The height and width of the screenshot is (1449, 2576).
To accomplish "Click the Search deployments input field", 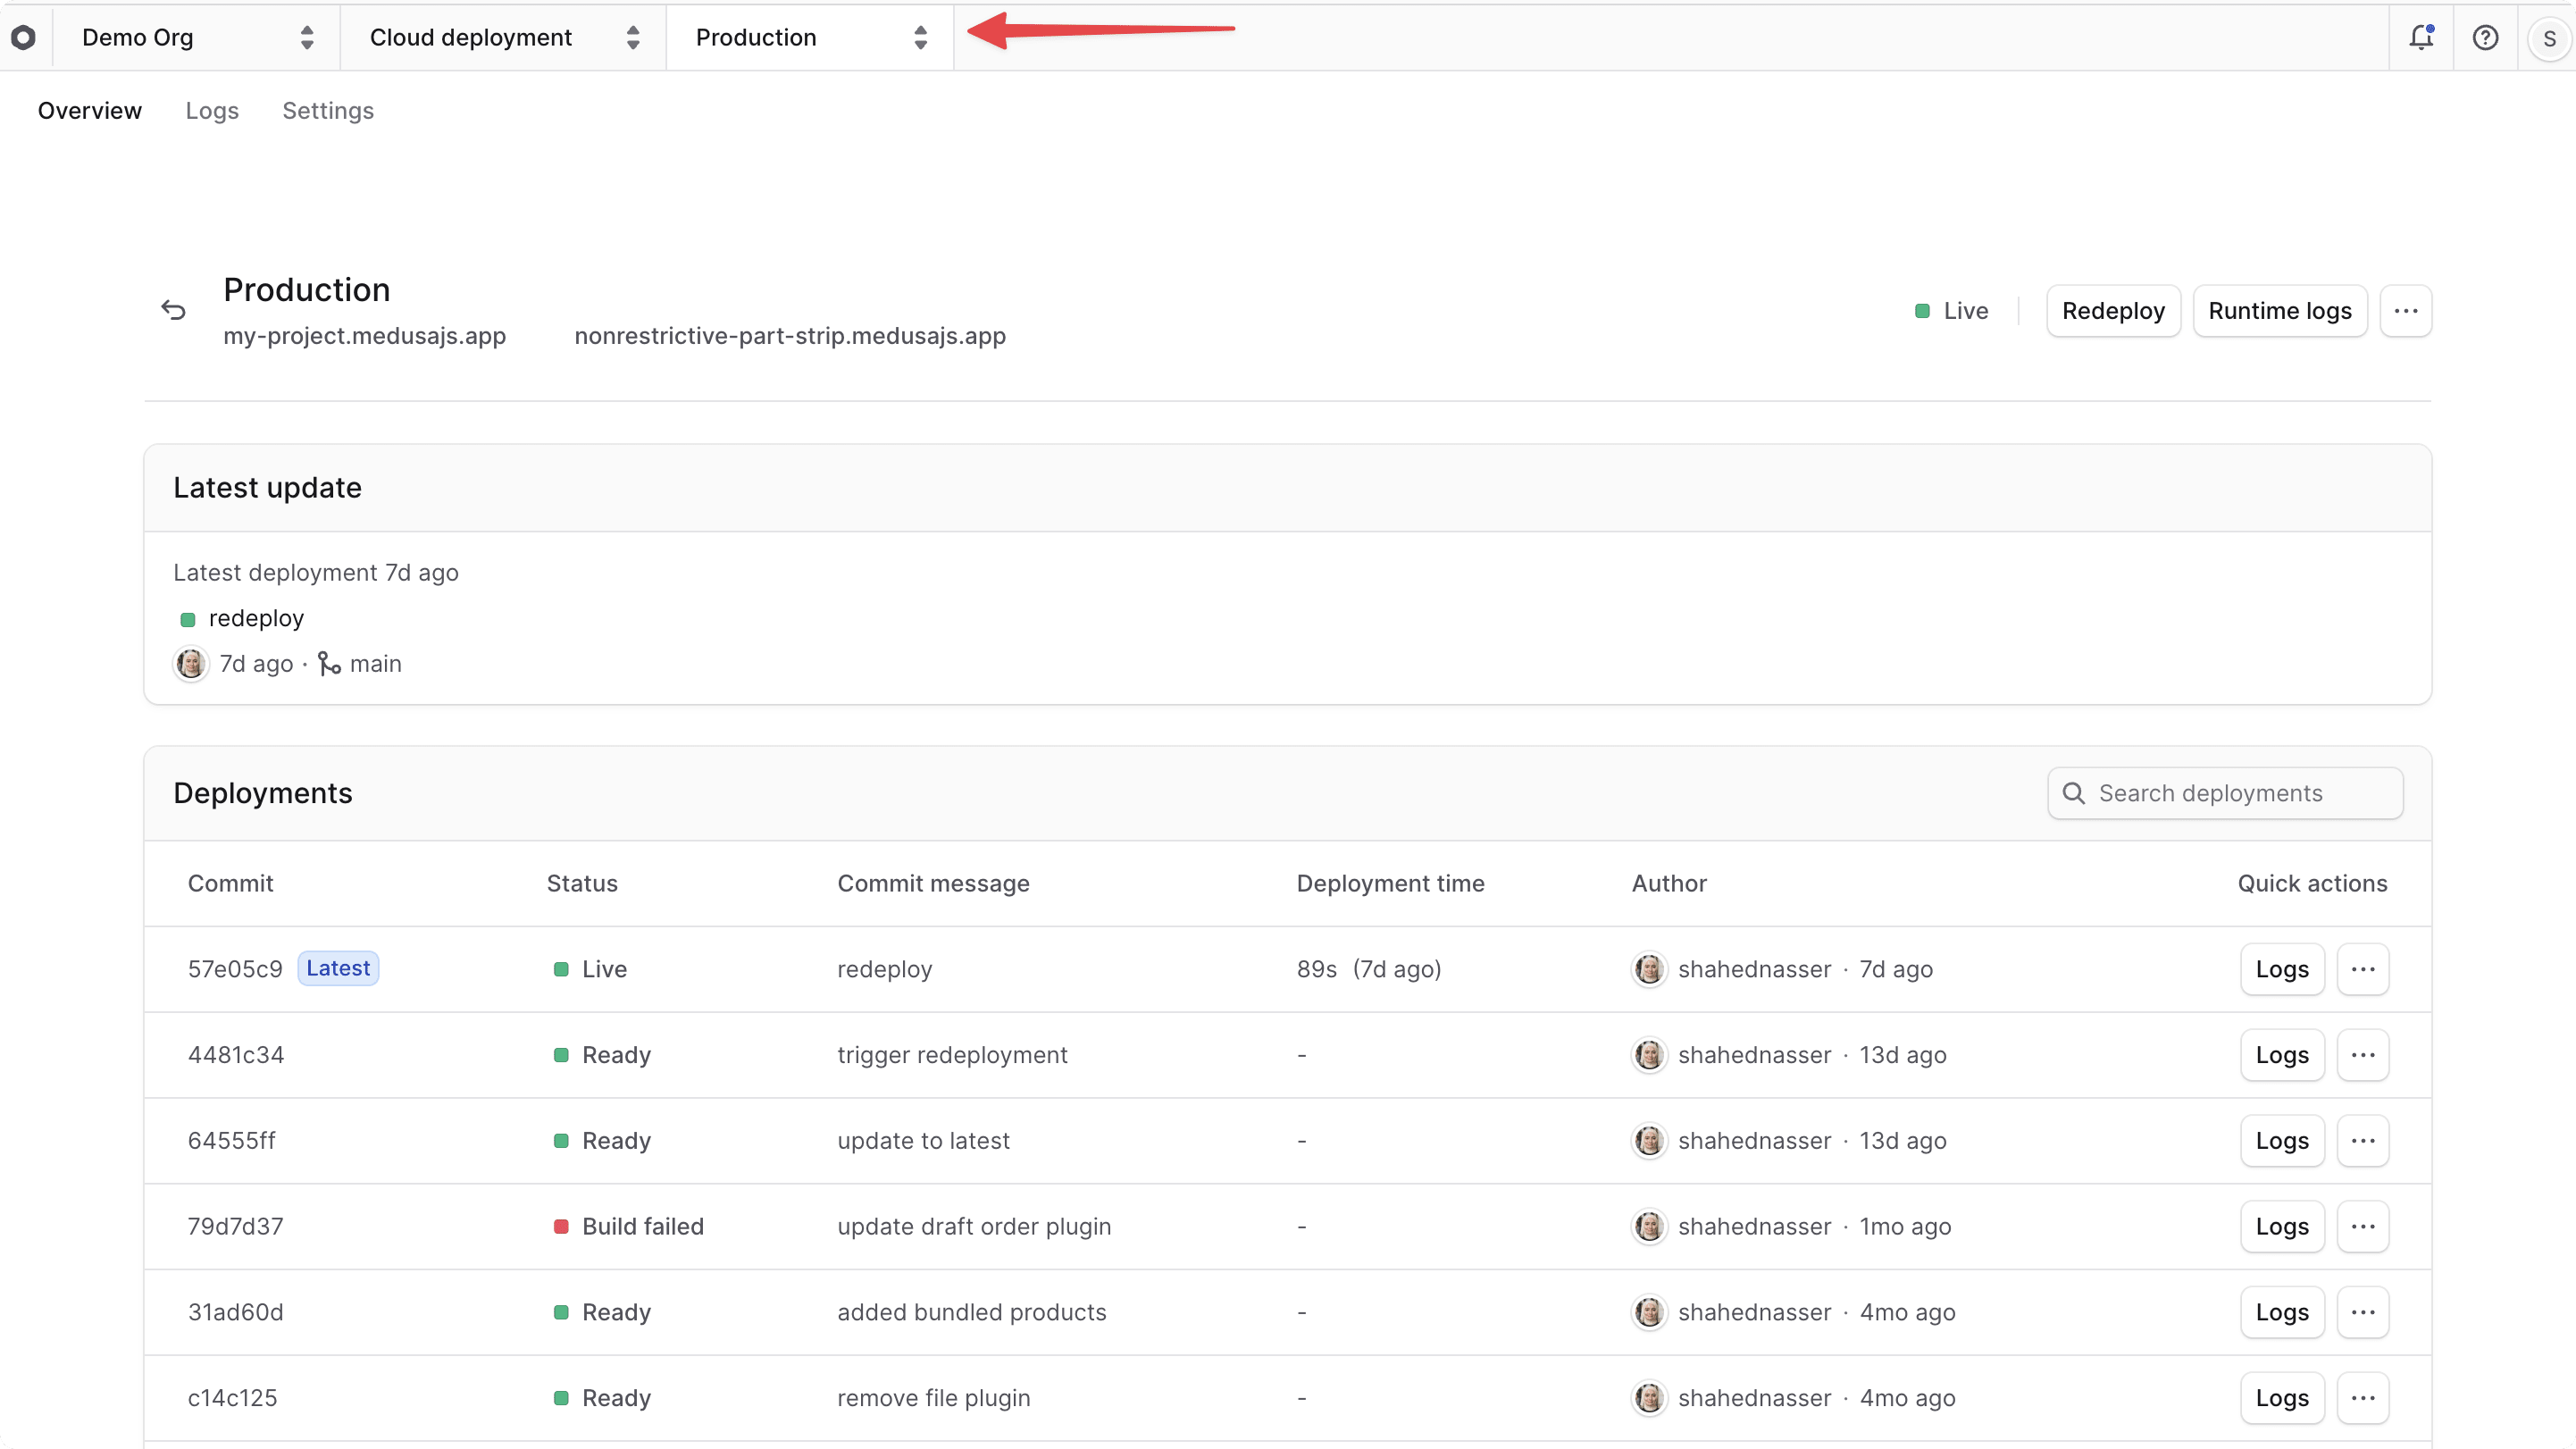I will pyautogui.click(x=2225, y=793).
